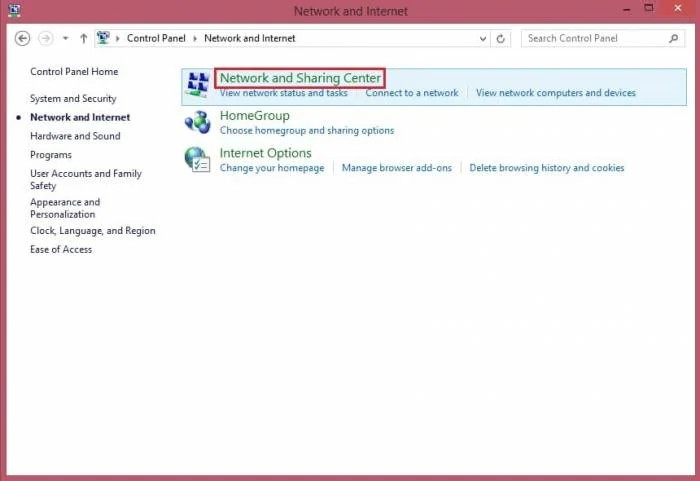The width and height of the screenshot is (700, 481).
Task: Open Network and Sharing Center
Action: (300, 78)
